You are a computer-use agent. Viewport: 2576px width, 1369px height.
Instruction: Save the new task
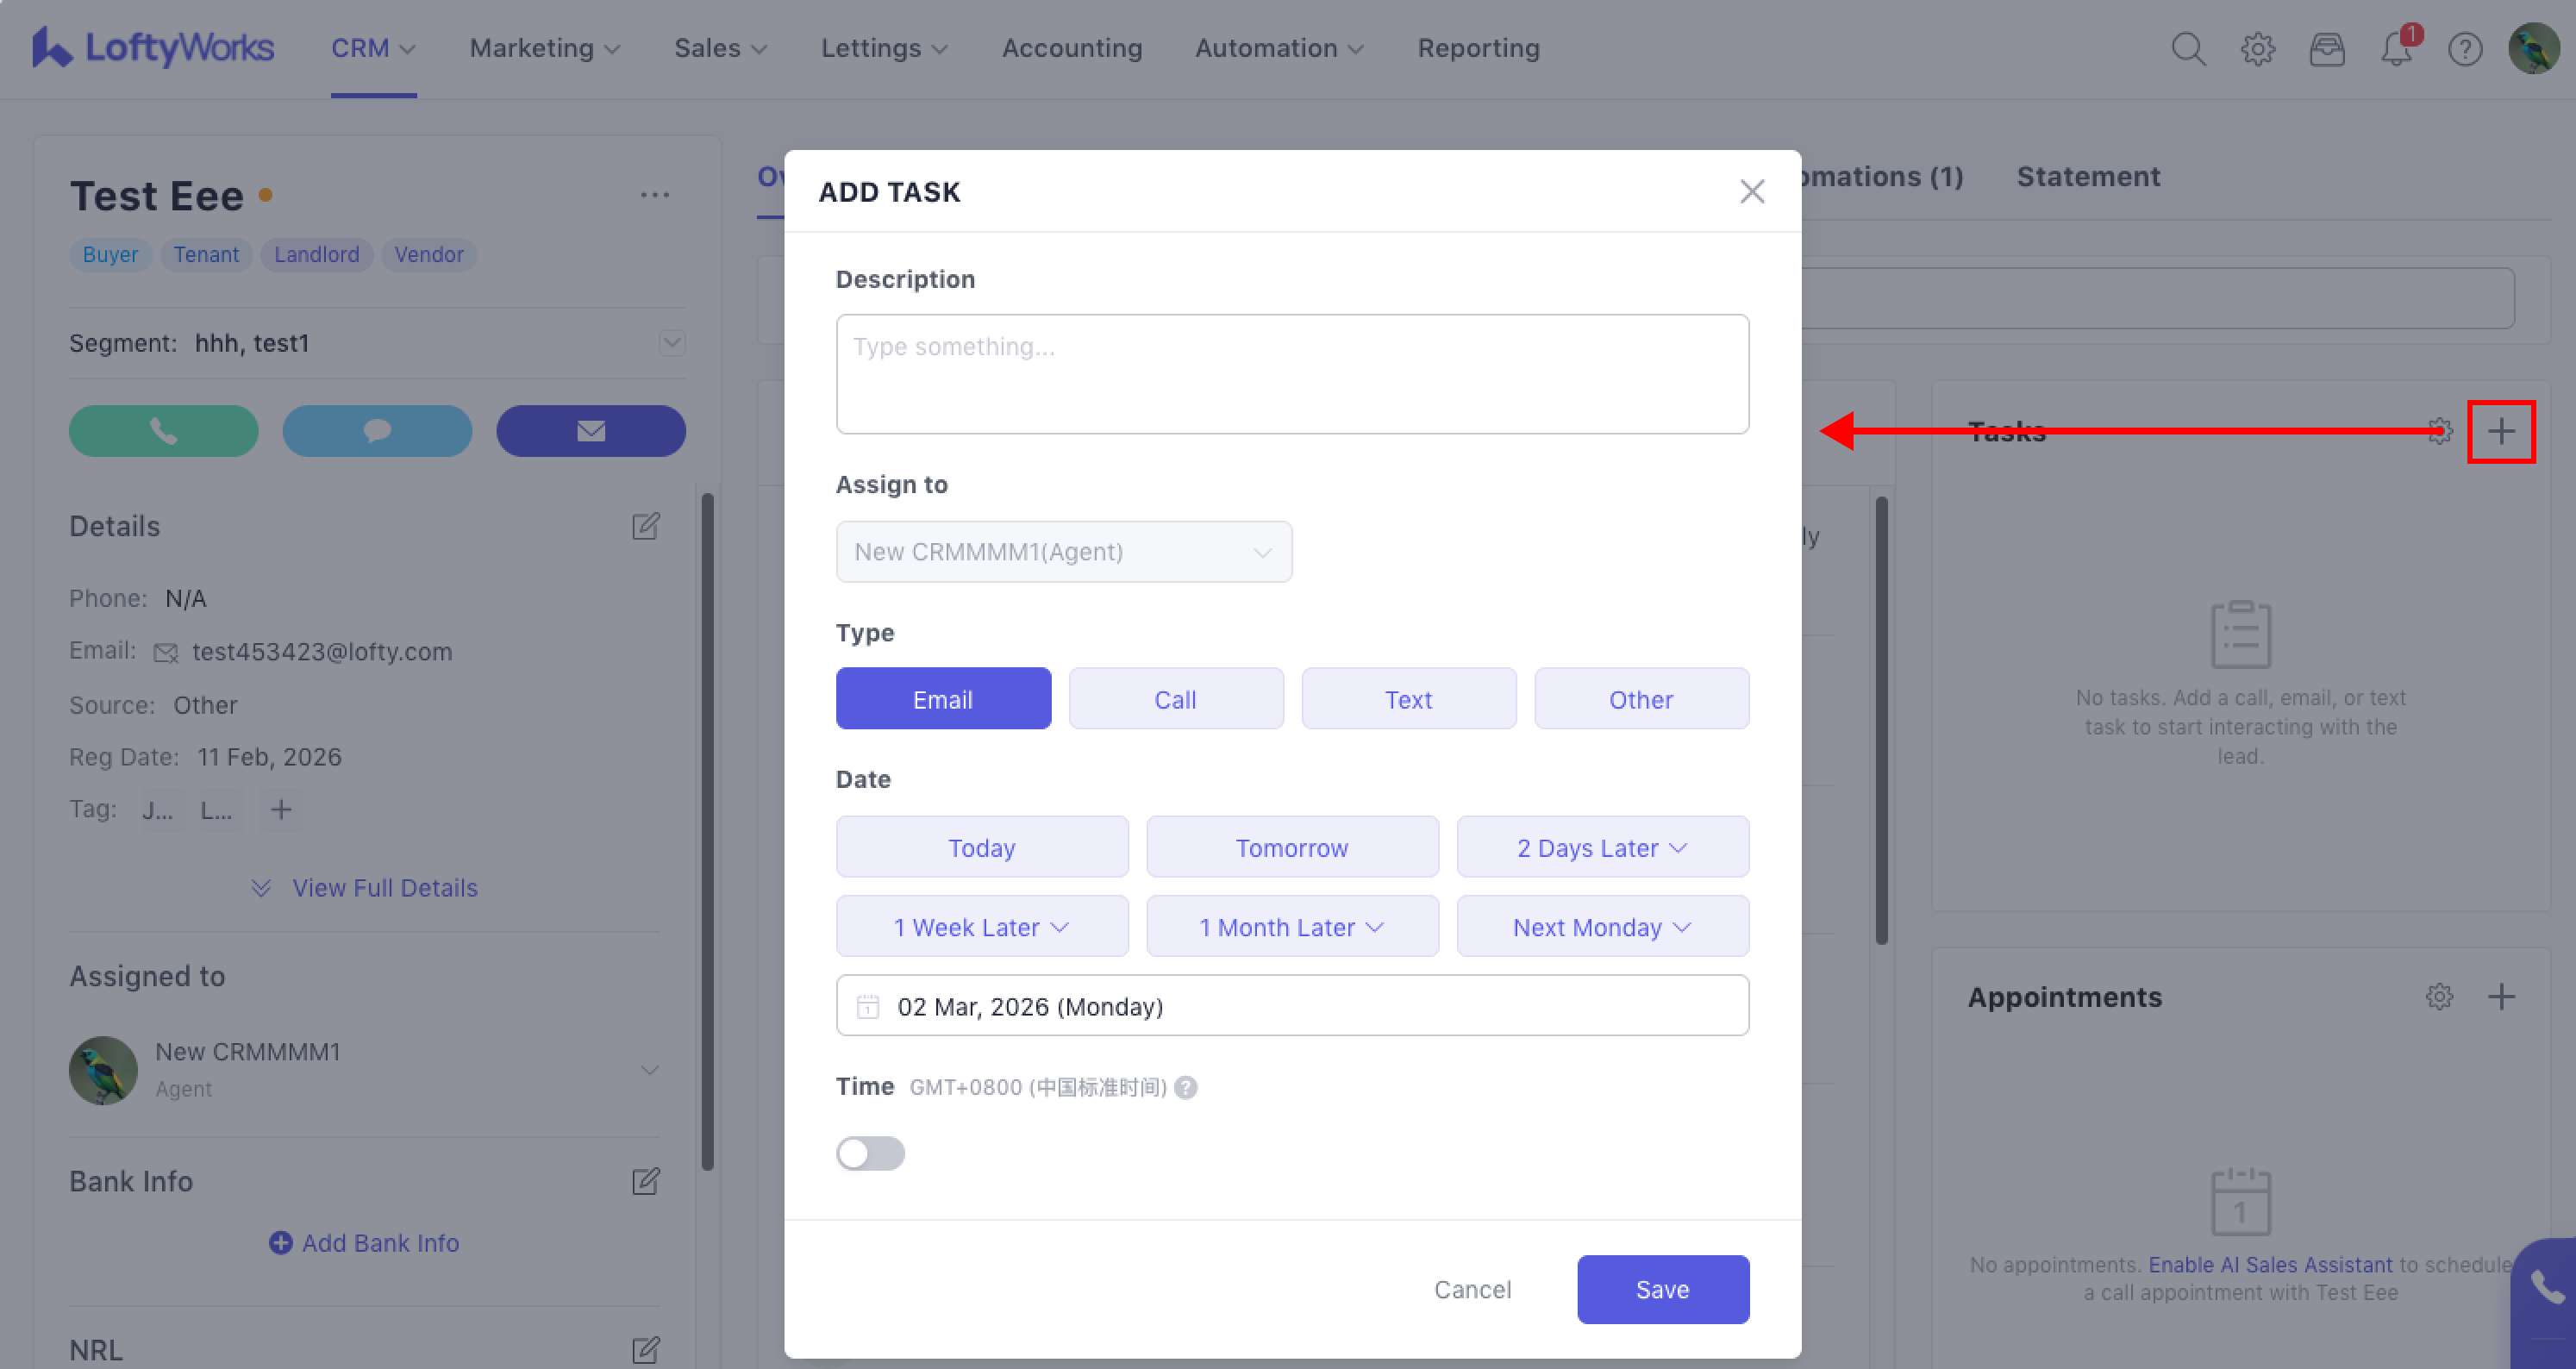[1662, 1289]
